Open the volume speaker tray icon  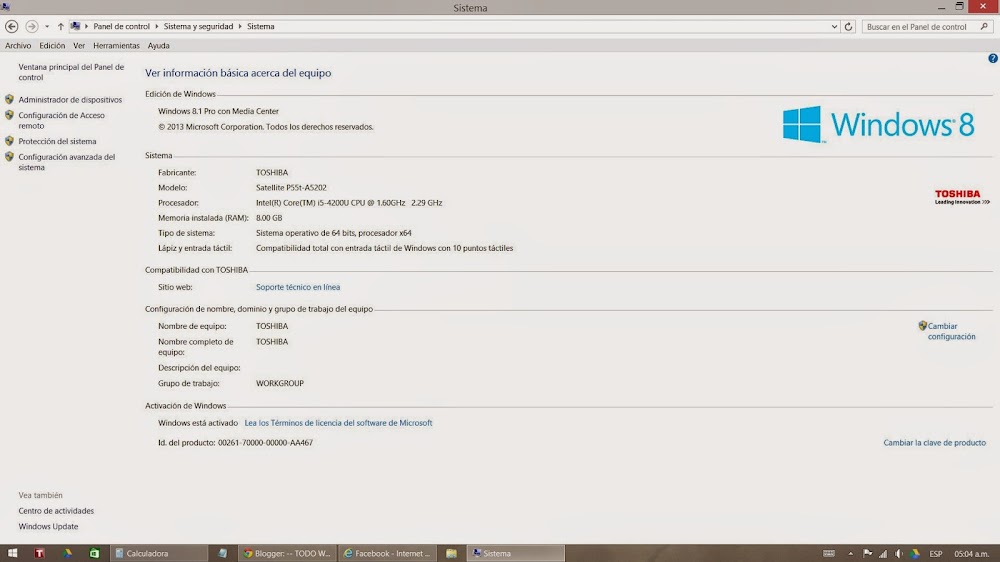pyautogui.click(x=899, y=554)
